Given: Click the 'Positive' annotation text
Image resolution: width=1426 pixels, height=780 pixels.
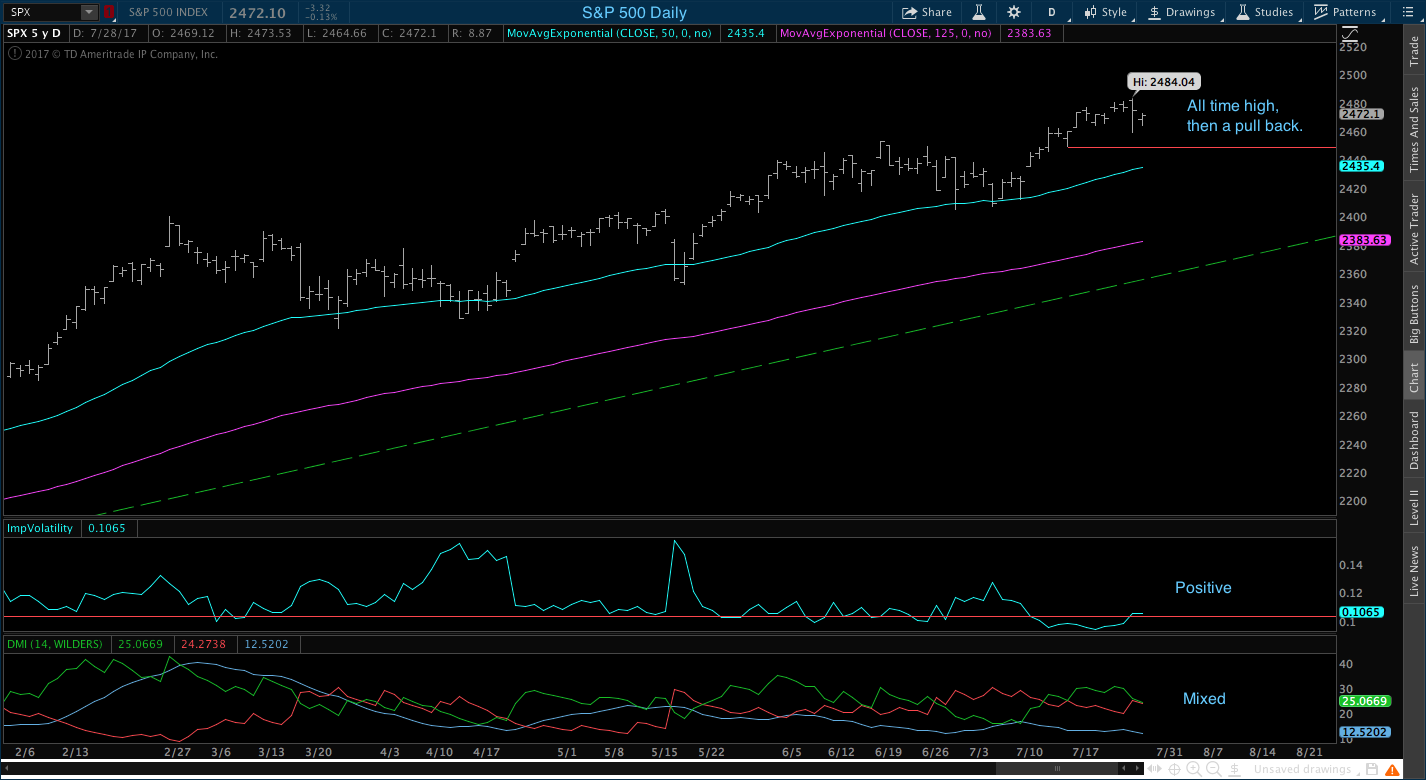Looking at the screenshot, I should 1203,588.
